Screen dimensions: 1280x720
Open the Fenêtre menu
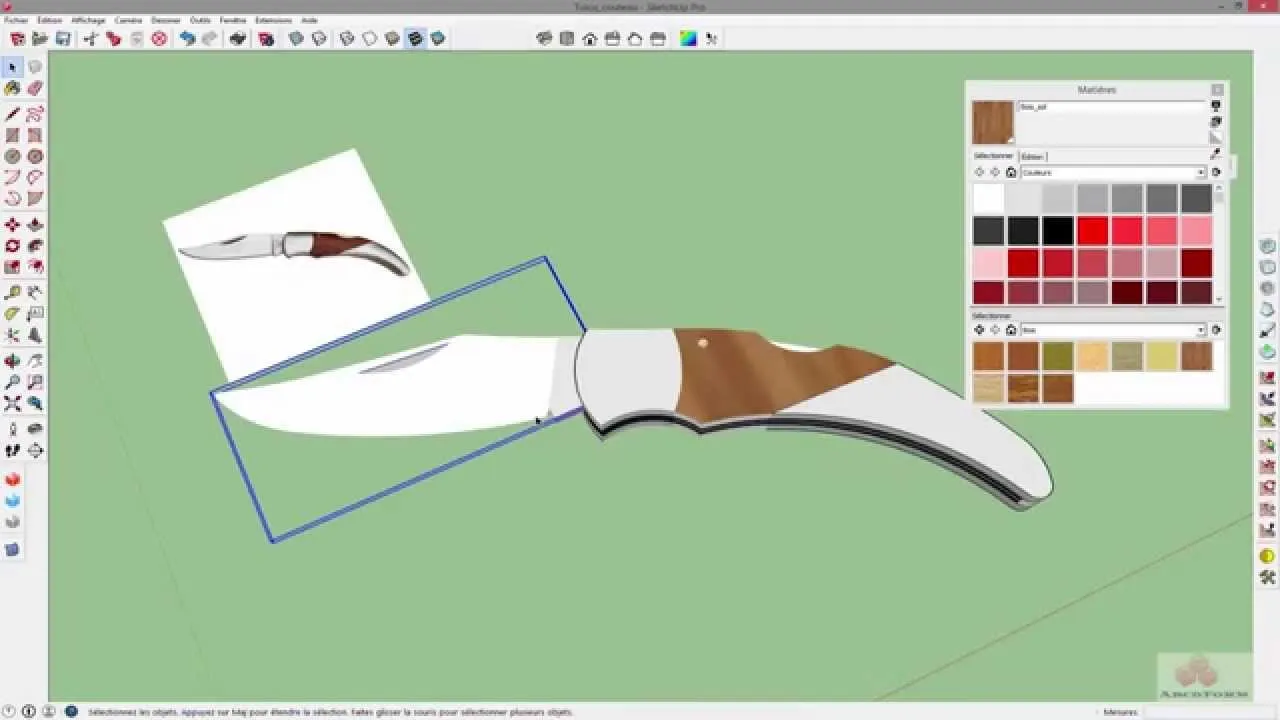(233, 20)
